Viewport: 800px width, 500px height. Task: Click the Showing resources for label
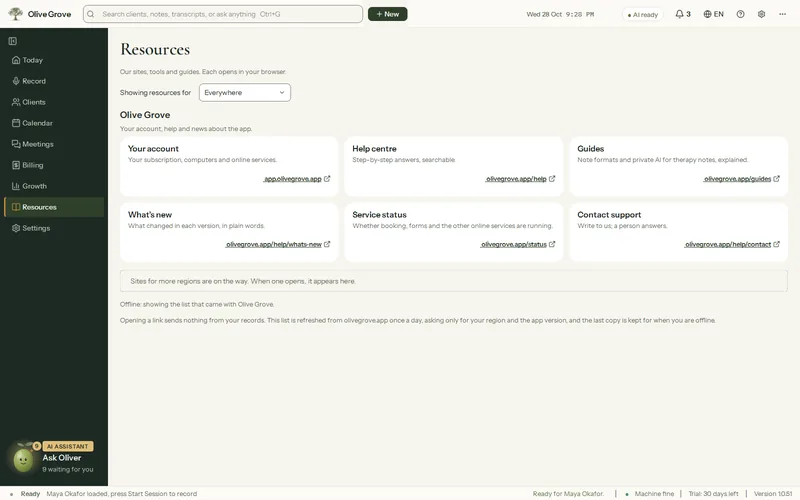point(156,92)
